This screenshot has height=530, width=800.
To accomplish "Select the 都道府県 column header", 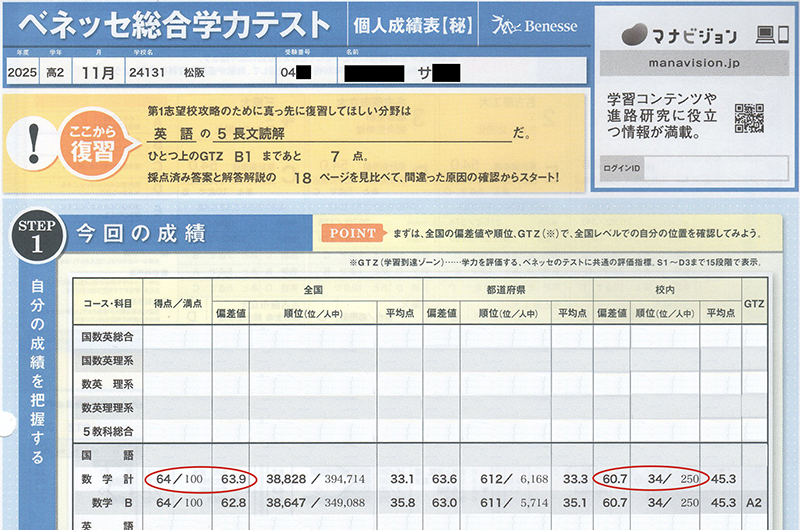I will [507, 287].
